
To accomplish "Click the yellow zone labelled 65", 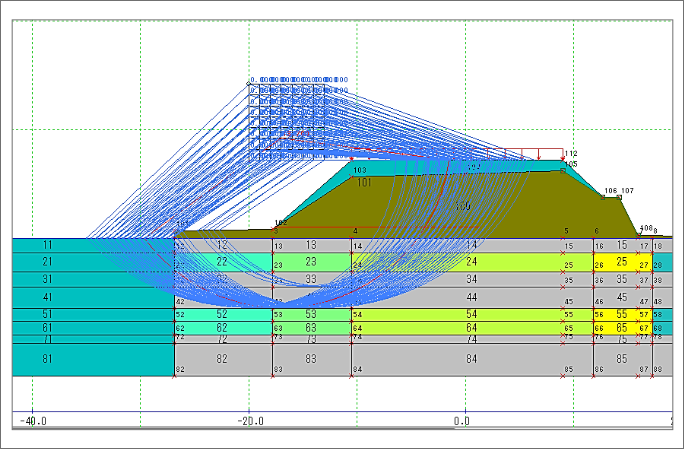I will [622, 328].
